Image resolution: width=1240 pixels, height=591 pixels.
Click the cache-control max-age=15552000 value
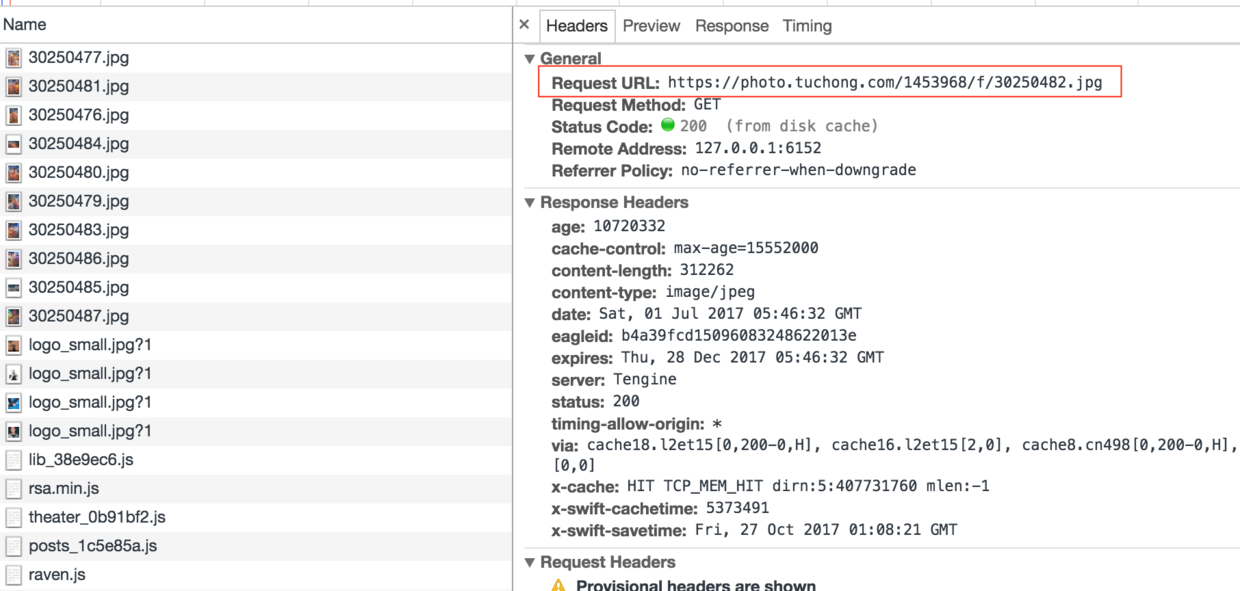pos(746,248)
